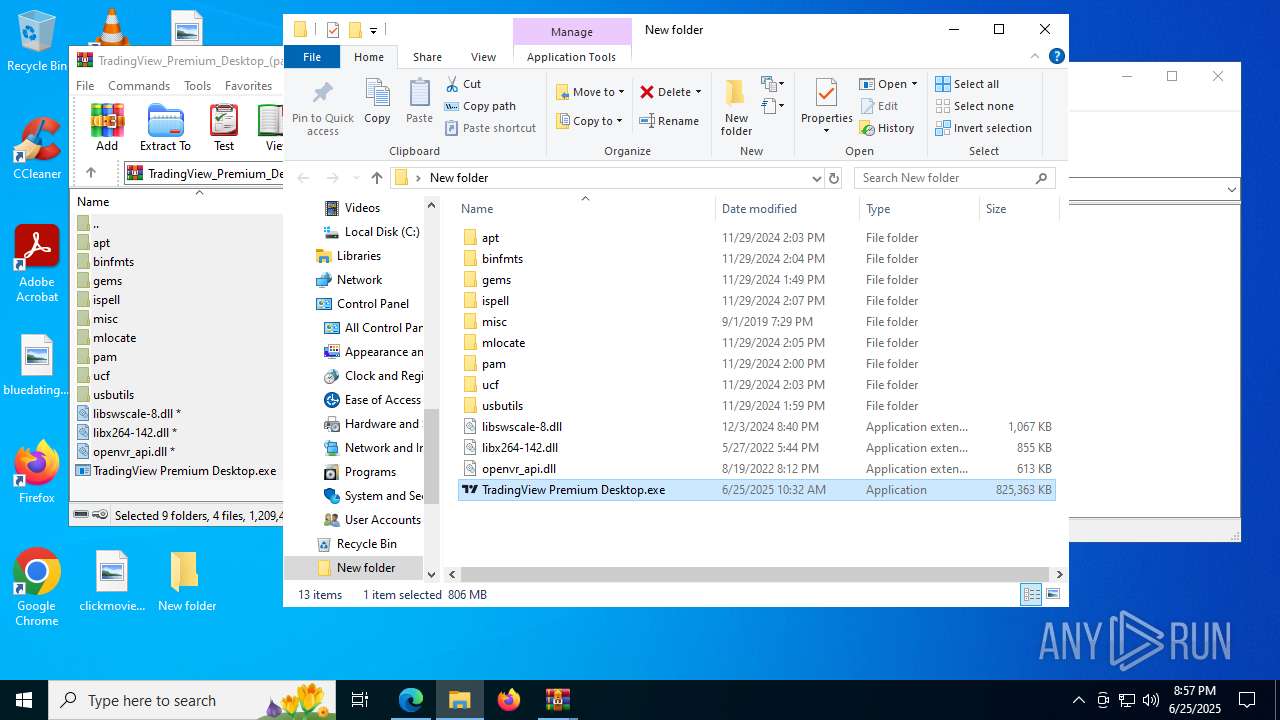Click Paste shortcut in ribbon
The height and width of the screenshot is (720, 1280).
pos(490,128)
